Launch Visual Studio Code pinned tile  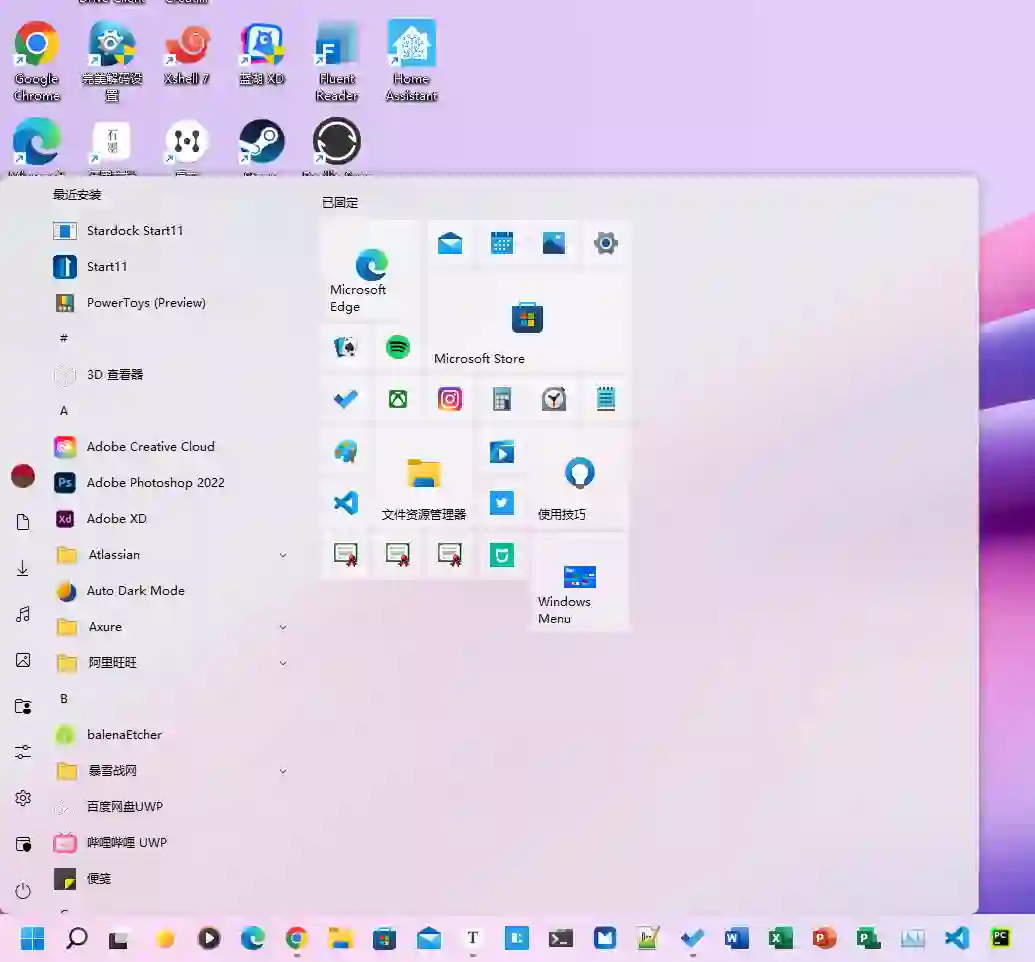click(346, 503)
